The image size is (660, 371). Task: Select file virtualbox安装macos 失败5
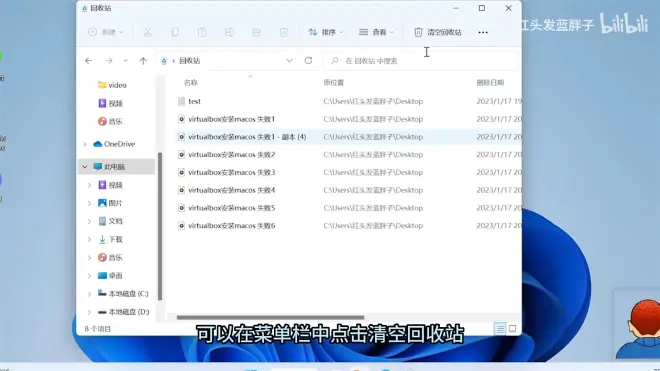[x=232, y=208]
